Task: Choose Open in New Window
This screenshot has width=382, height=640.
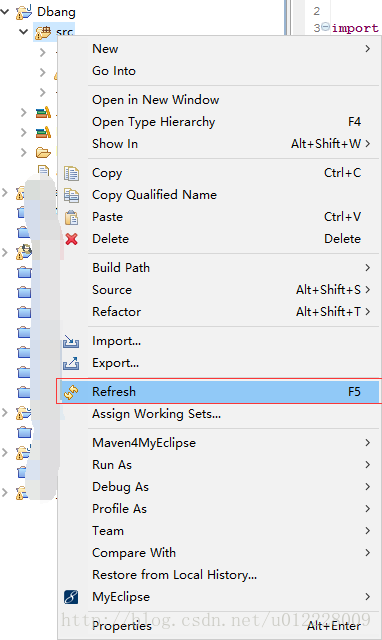Action: (218, 100)
